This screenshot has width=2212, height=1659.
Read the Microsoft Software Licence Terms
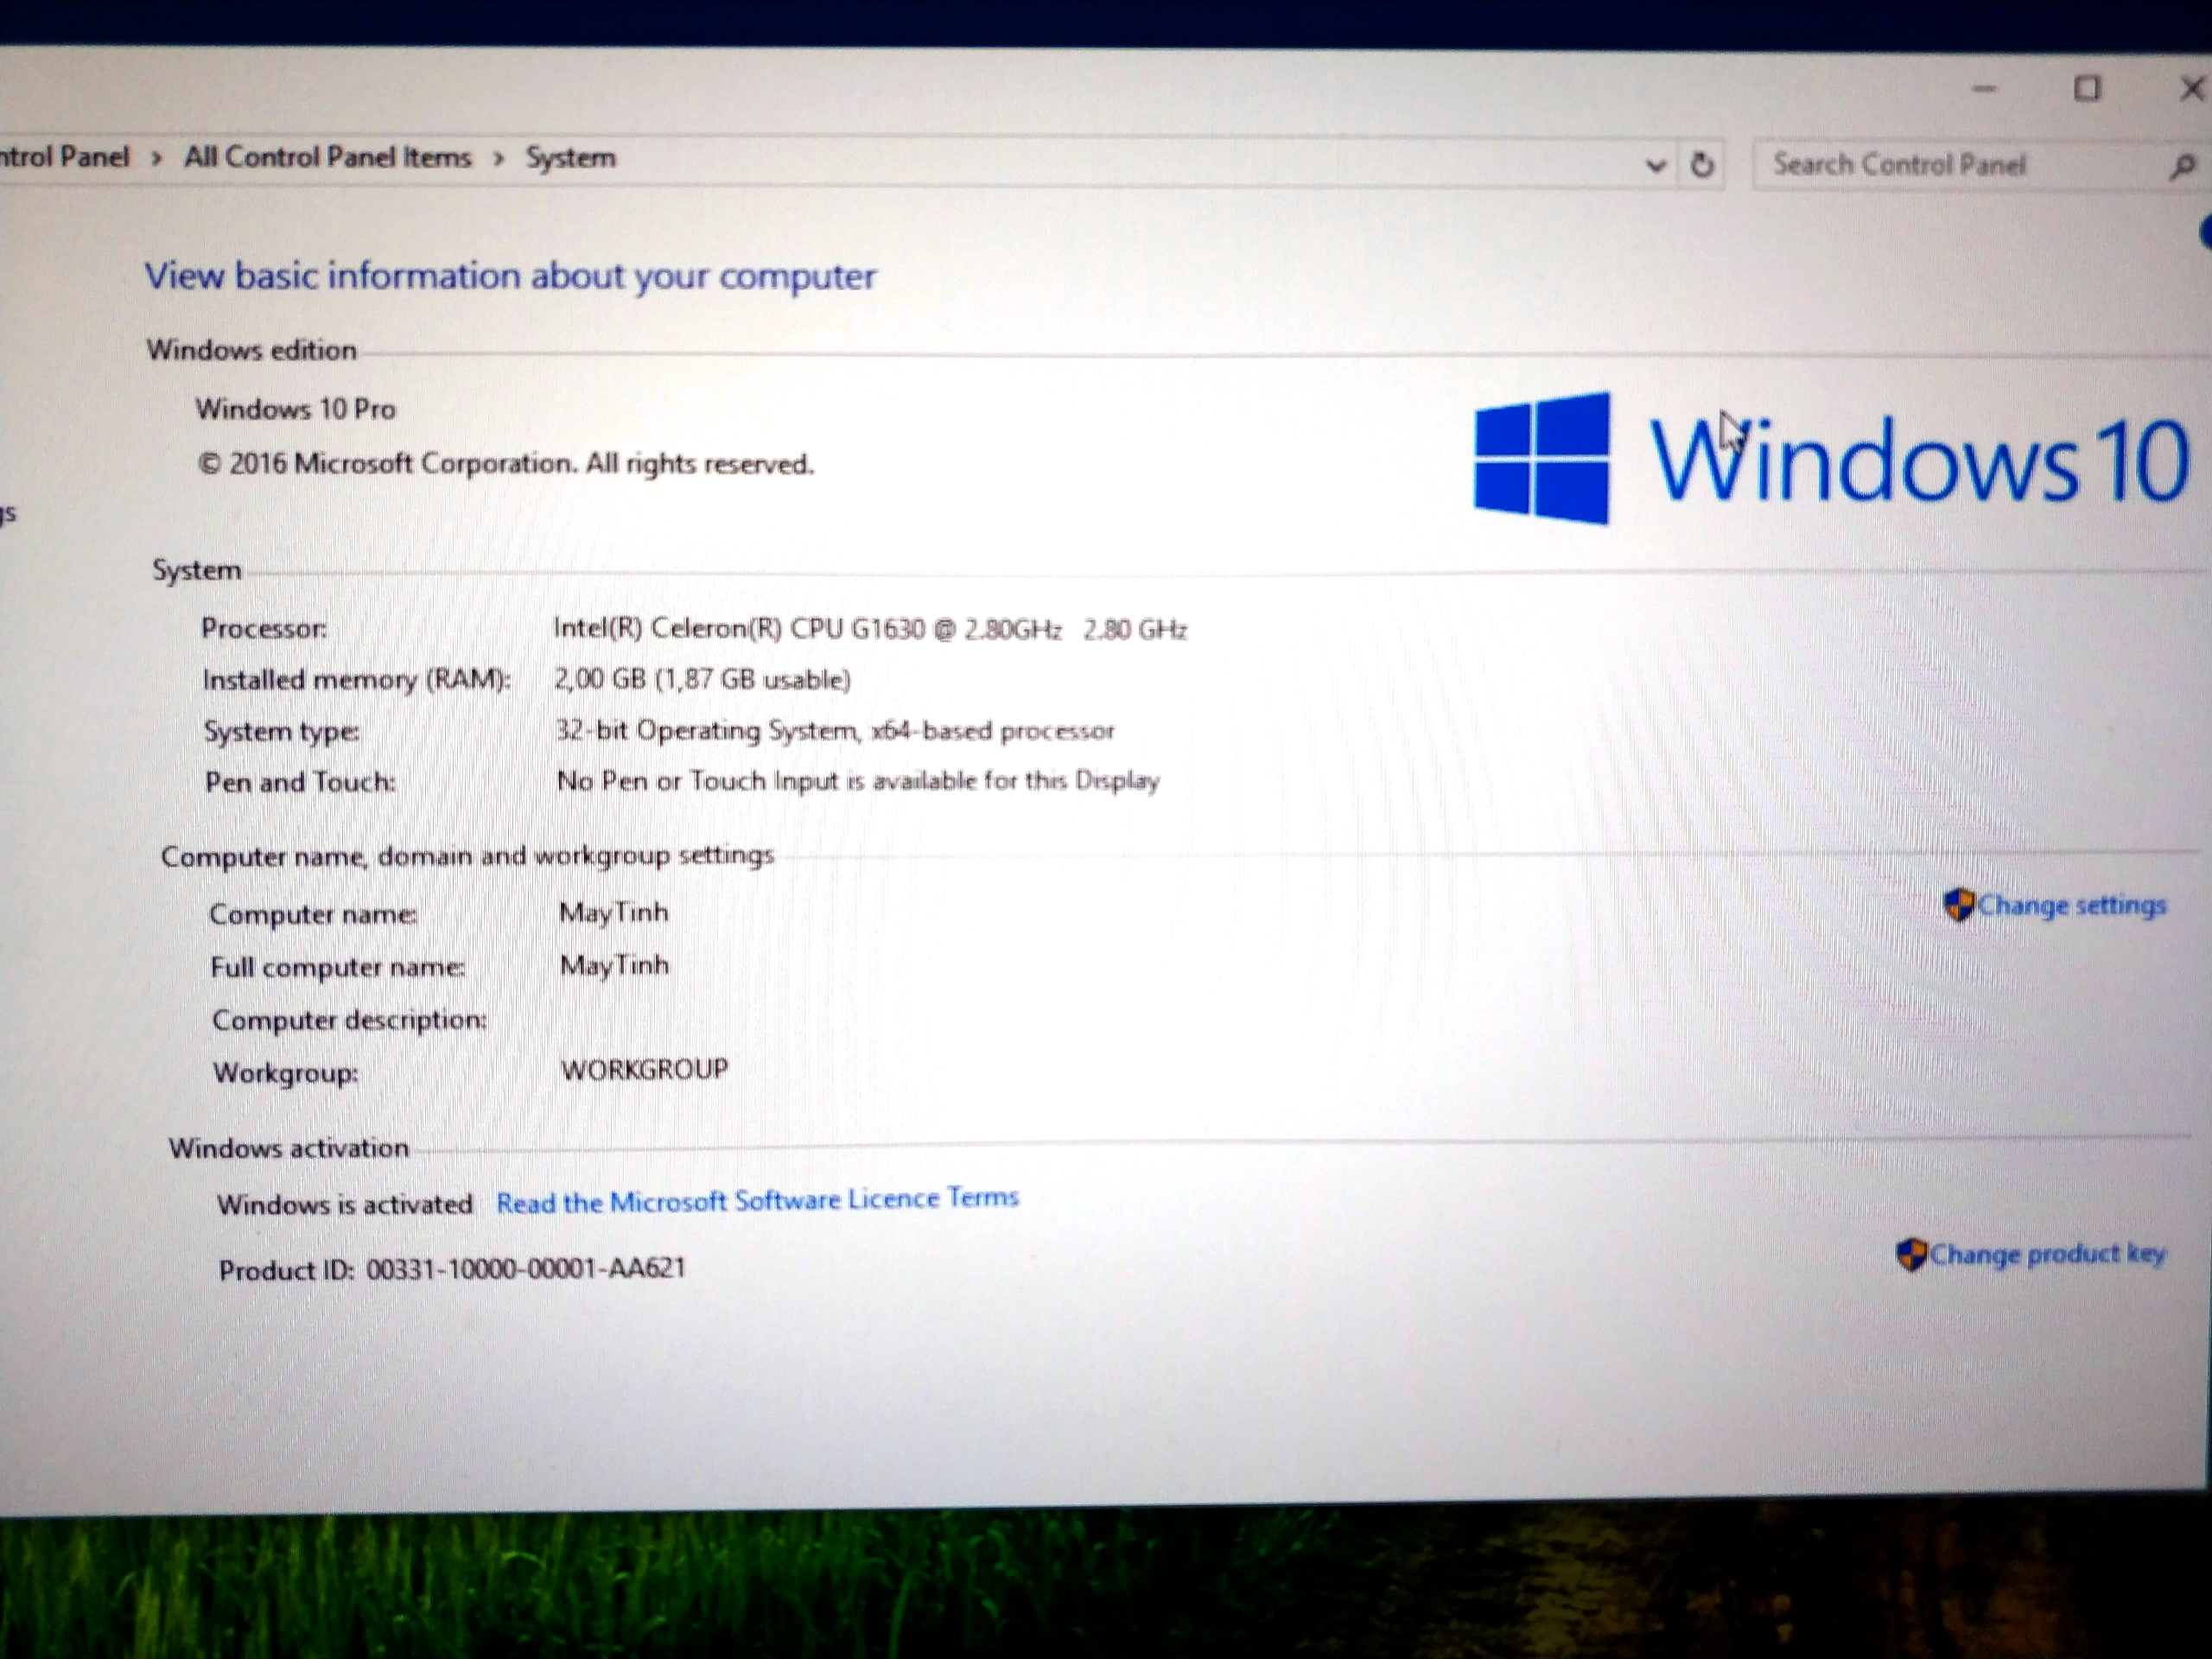tap(757, 1200)
